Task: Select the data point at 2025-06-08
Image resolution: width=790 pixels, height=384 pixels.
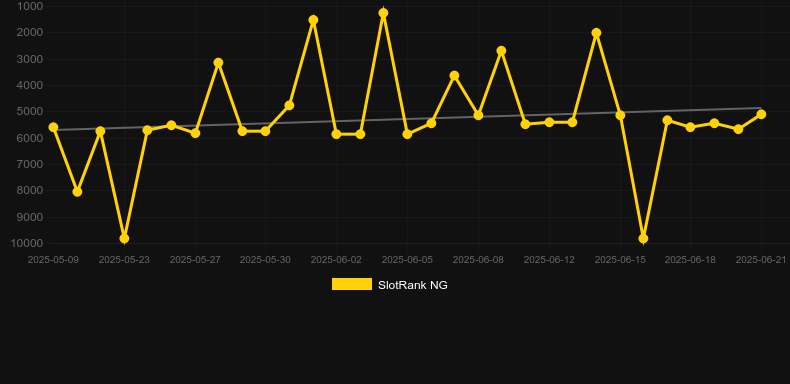Action: (478, 115)
